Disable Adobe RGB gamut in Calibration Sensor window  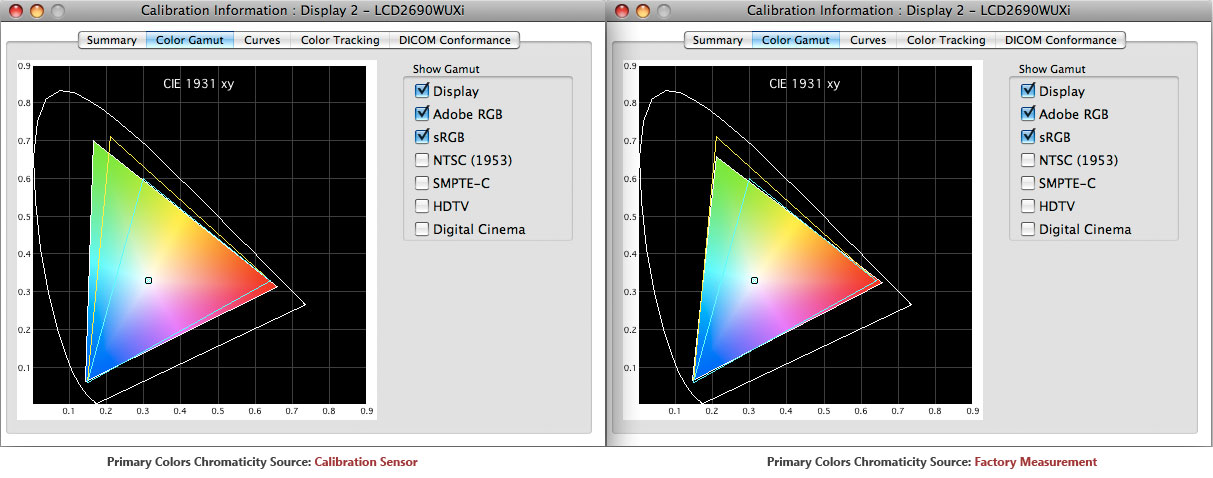[422, 114]
